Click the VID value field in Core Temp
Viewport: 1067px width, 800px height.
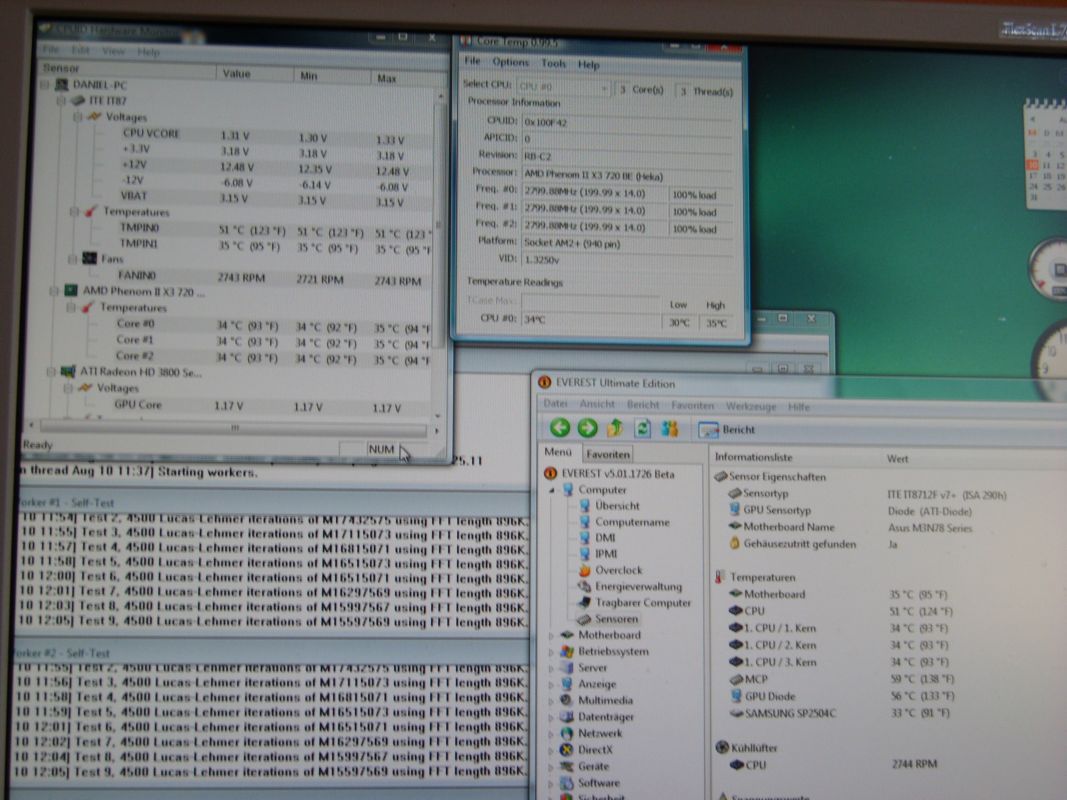pos(626,260)
